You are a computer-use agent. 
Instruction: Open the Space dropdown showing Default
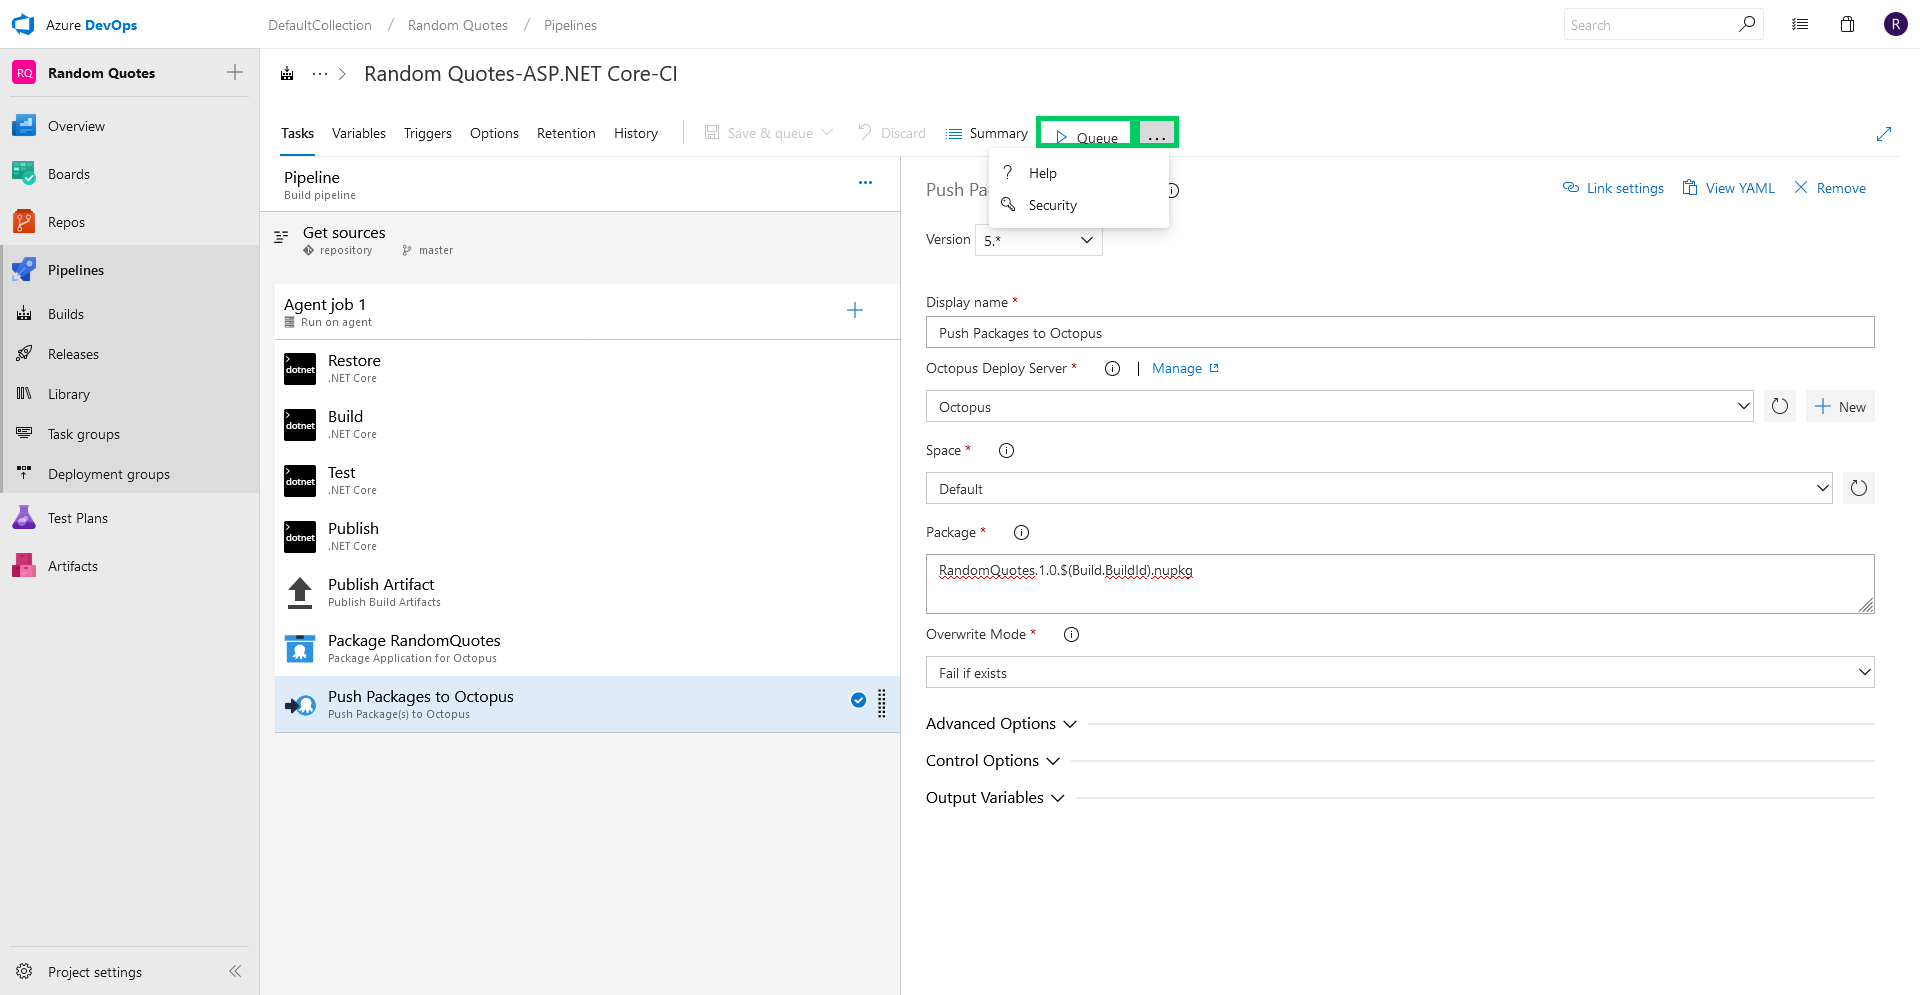(1379, 488)
